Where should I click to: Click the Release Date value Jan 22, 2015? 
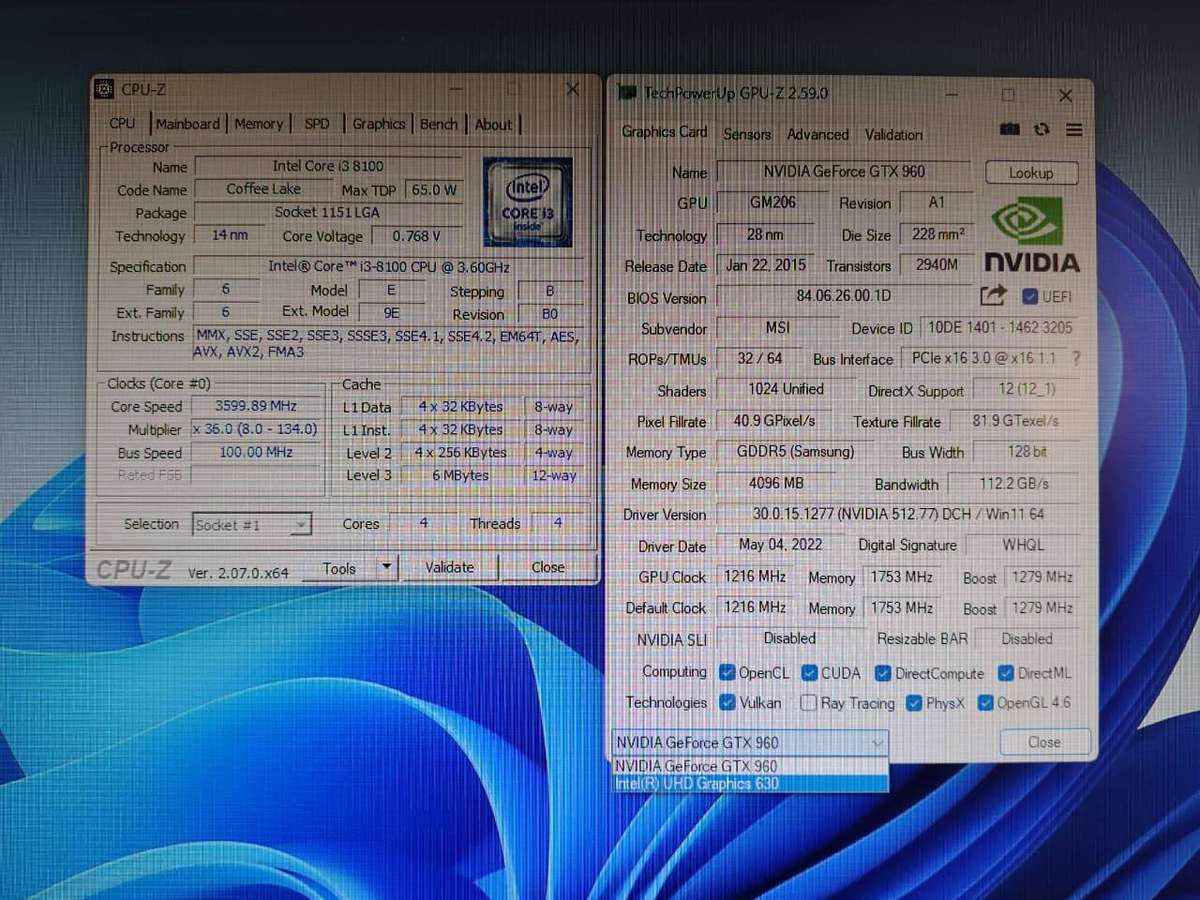click(765, 265)
